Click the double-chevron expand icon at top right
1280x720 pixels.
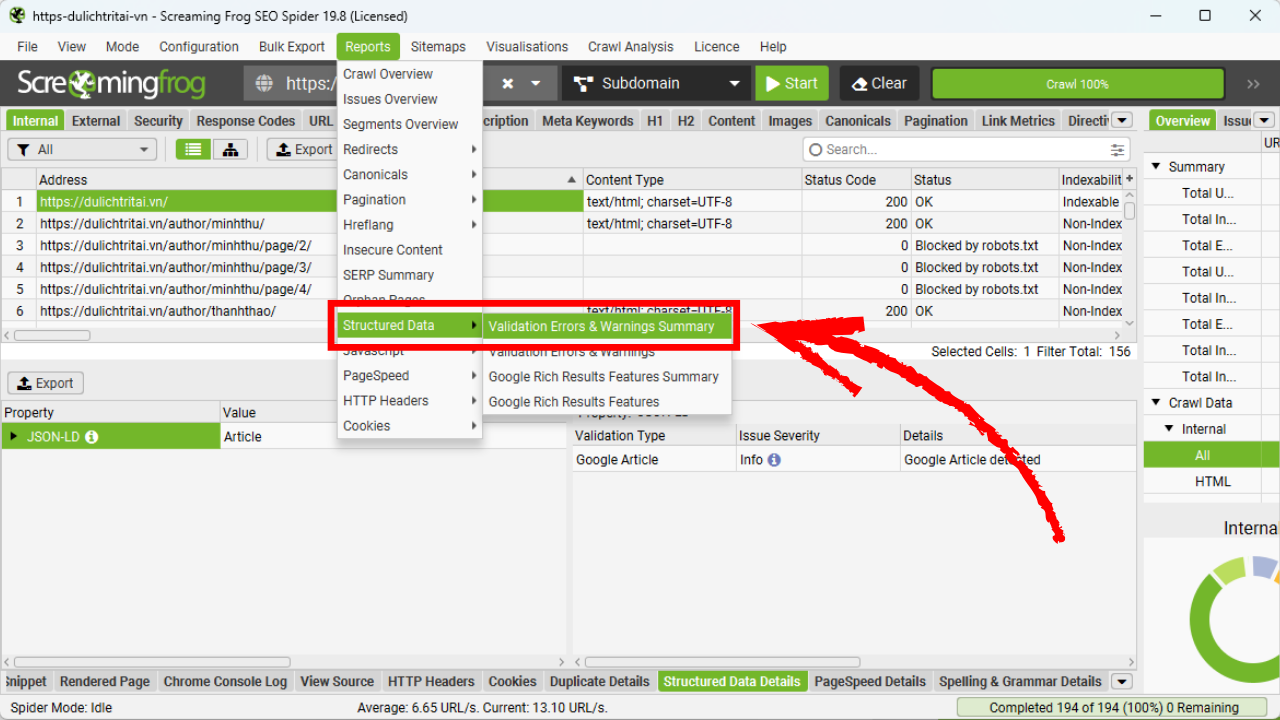coord(1253,84)
